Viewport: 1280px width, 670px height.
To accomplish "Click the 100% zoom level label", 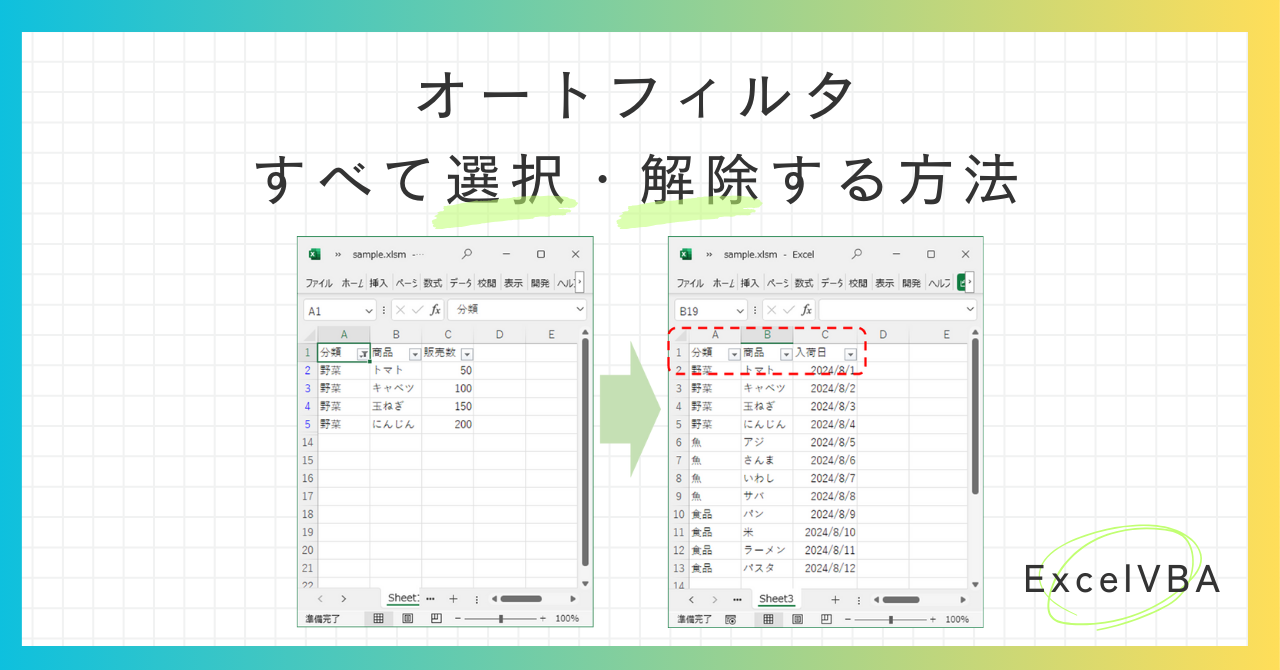I will pos(957,619).
